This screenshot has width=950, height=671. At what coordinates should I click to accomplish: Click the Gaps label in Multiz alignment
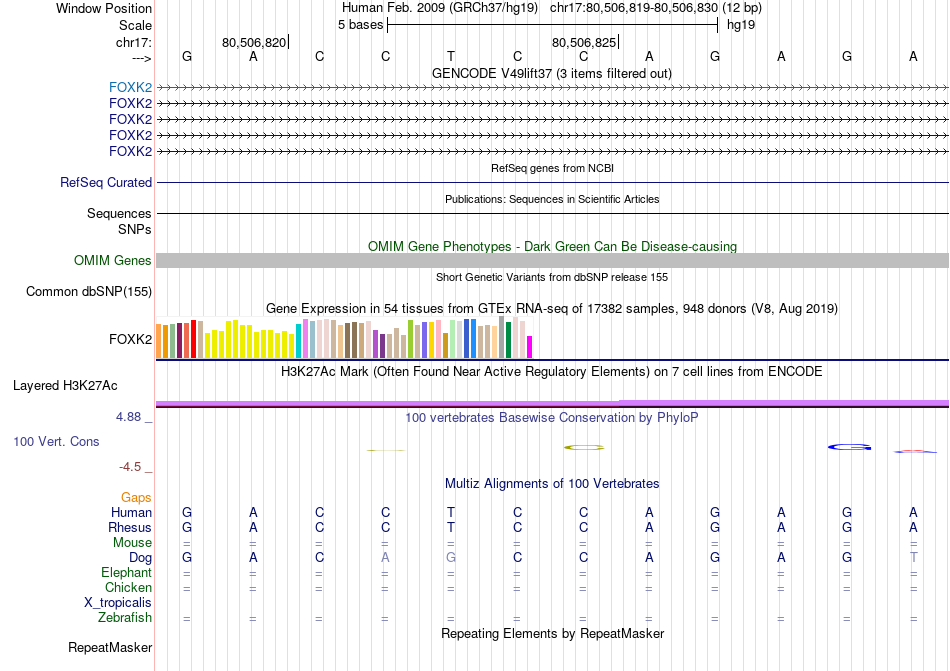[136, 497]
